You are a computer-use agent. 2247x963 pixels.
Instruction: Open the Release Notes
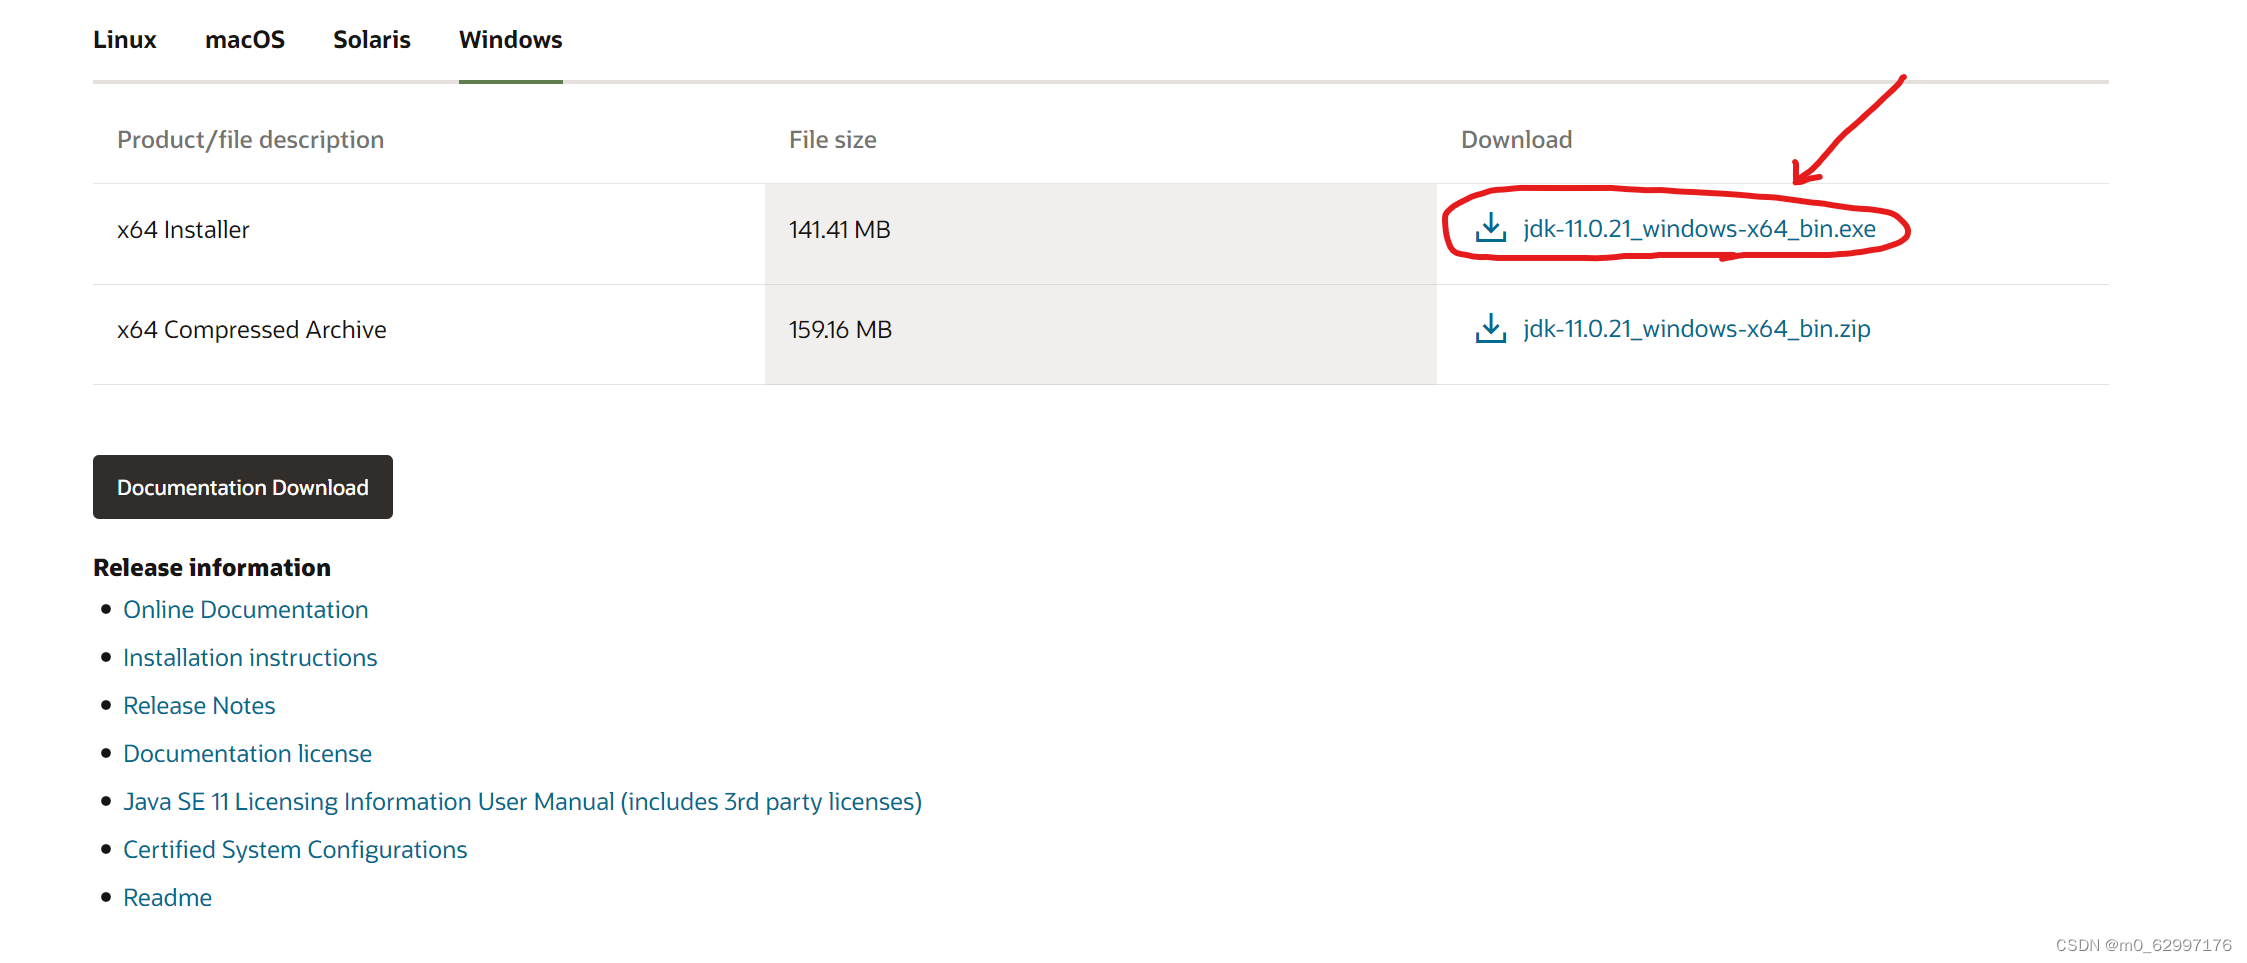[x=199, y=705]
